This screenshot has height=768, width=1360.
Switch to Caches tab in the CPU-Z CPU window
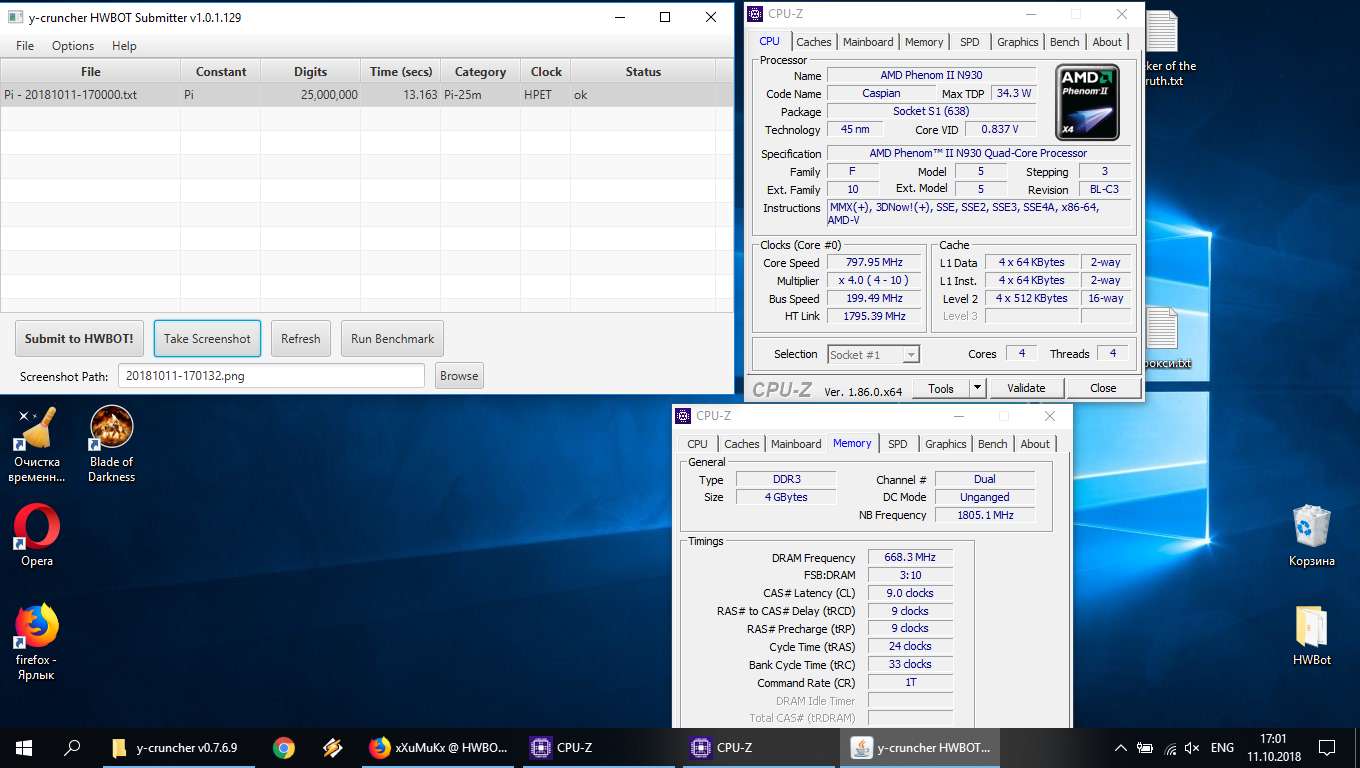coord(813,42)
